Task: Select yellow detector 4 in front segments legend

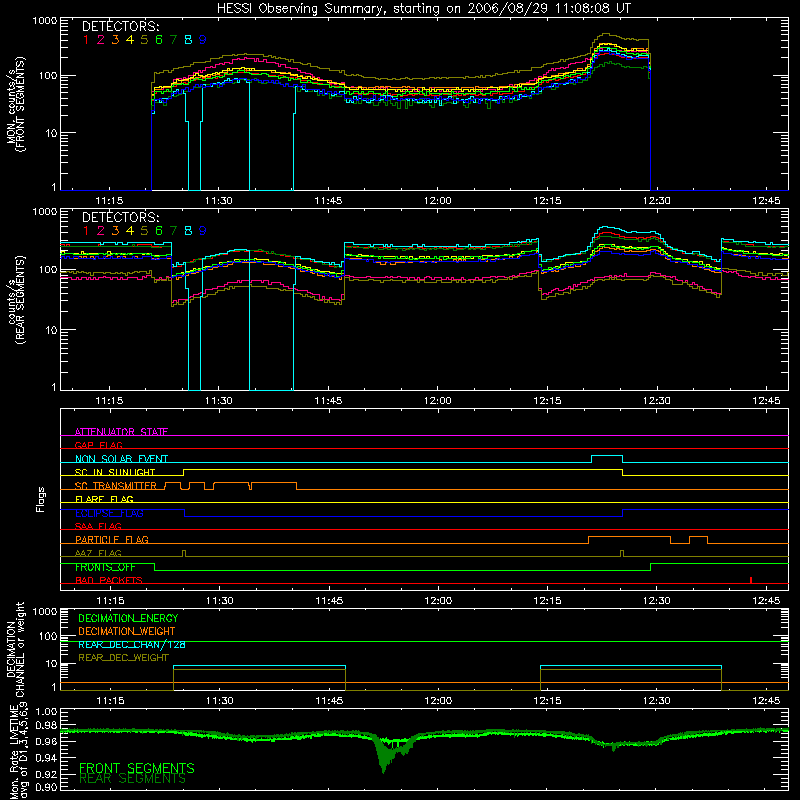Action: click(130, 40)
